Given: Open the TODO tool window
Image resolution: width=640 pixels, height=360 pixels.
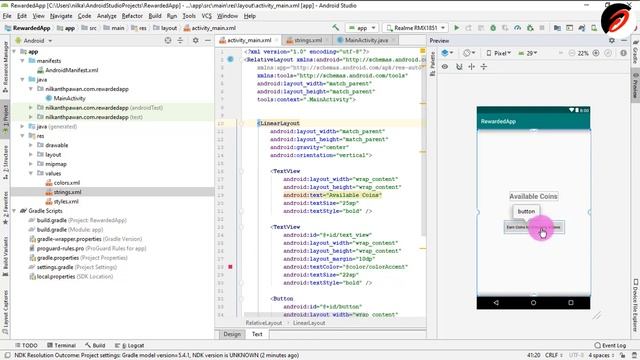Looking at the screenshot, I should 26,345.
